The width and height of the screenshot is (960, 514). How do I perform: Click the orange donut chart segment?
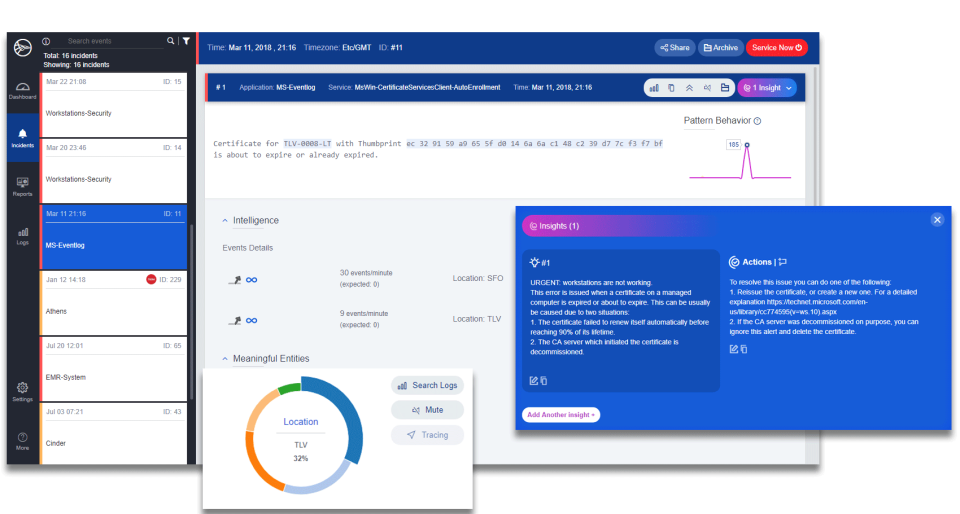[x=259, y=462]
